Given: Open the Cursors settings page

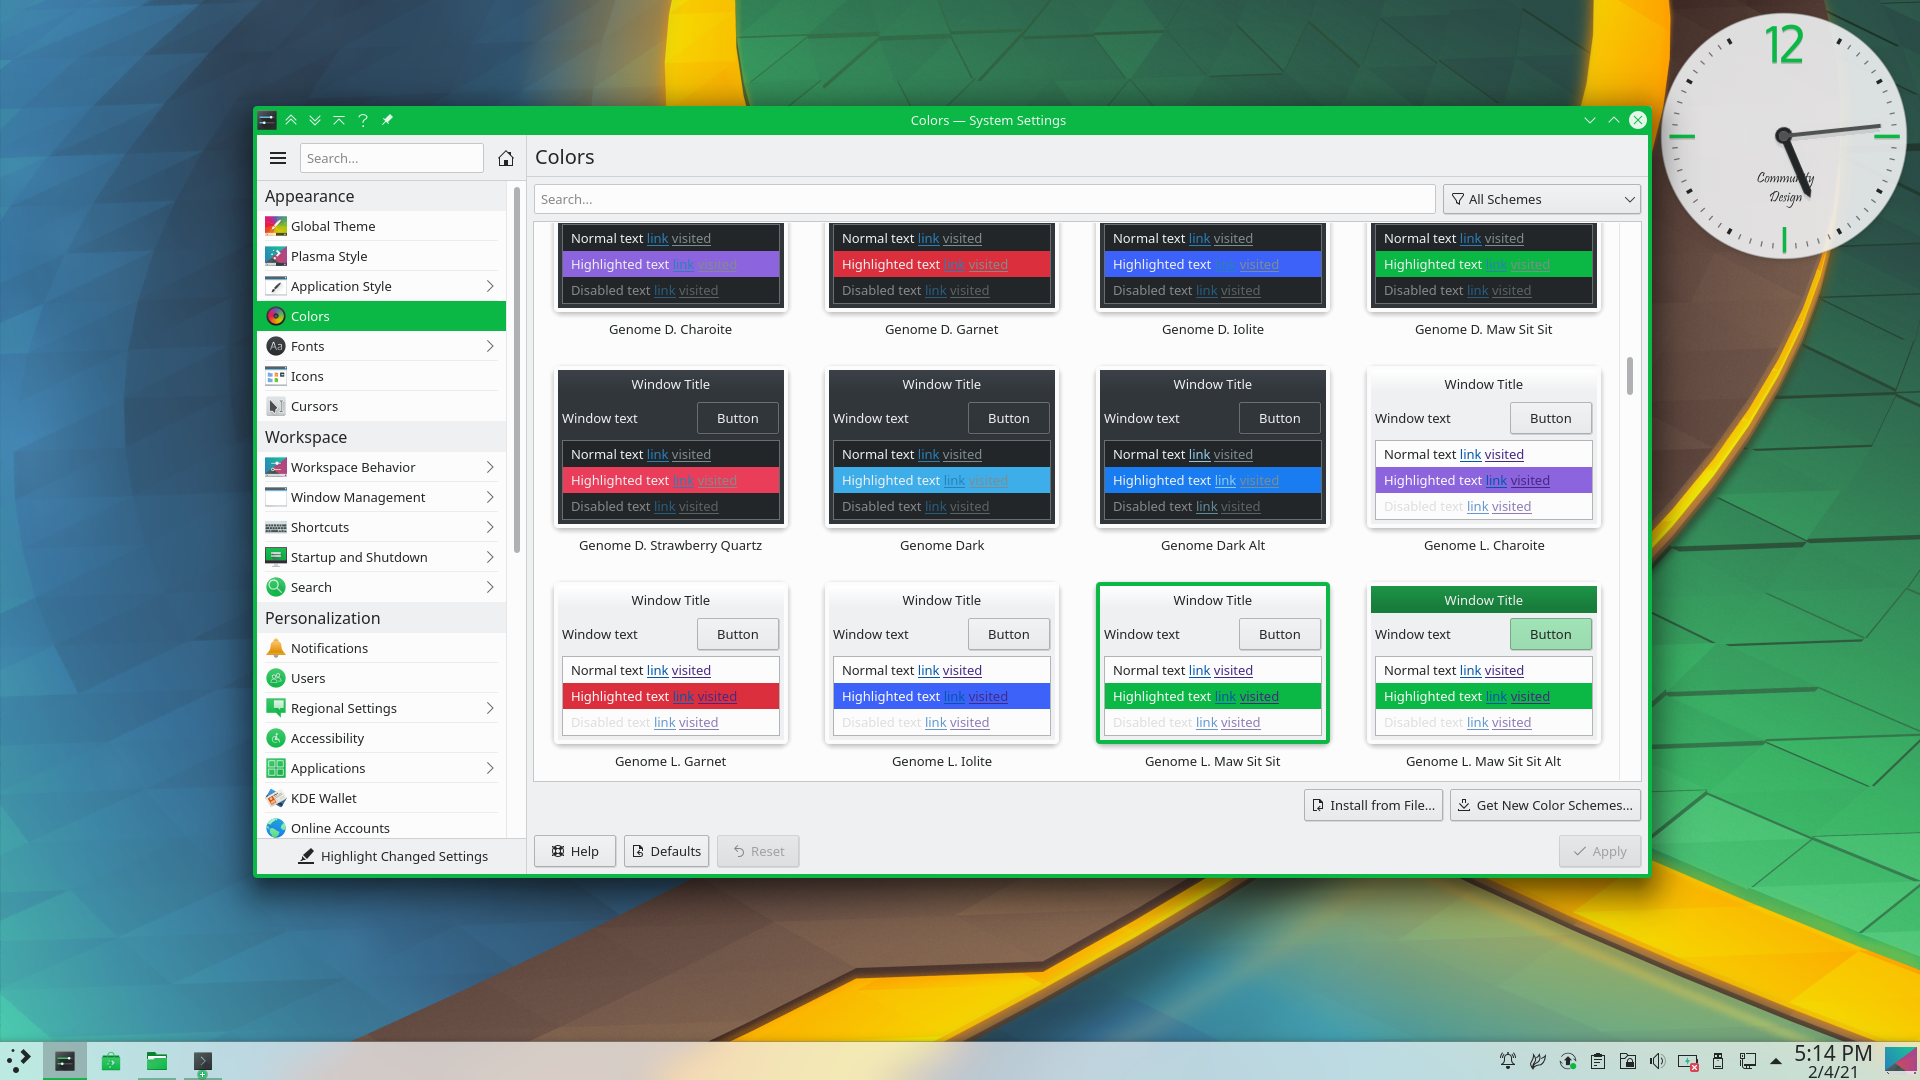Looking at the screenshot, I should click(x=381, y=406).
